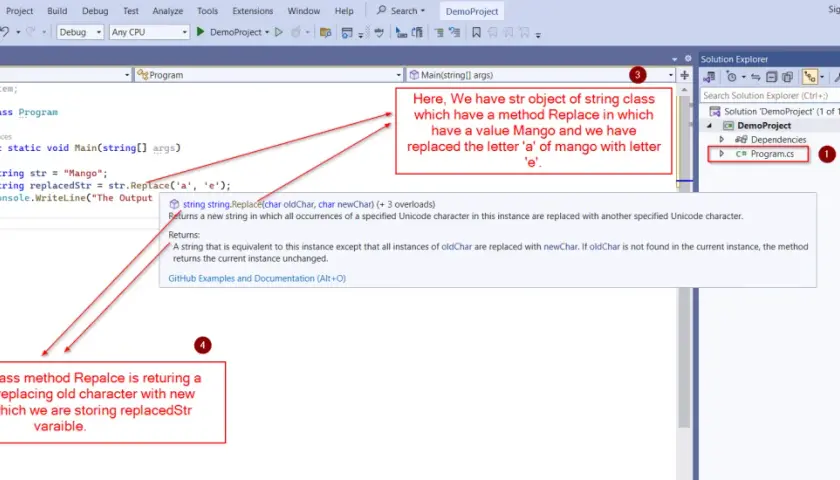
Task: Click the Collapse All icon in Solution Explorer
Action: pos(771,77)
